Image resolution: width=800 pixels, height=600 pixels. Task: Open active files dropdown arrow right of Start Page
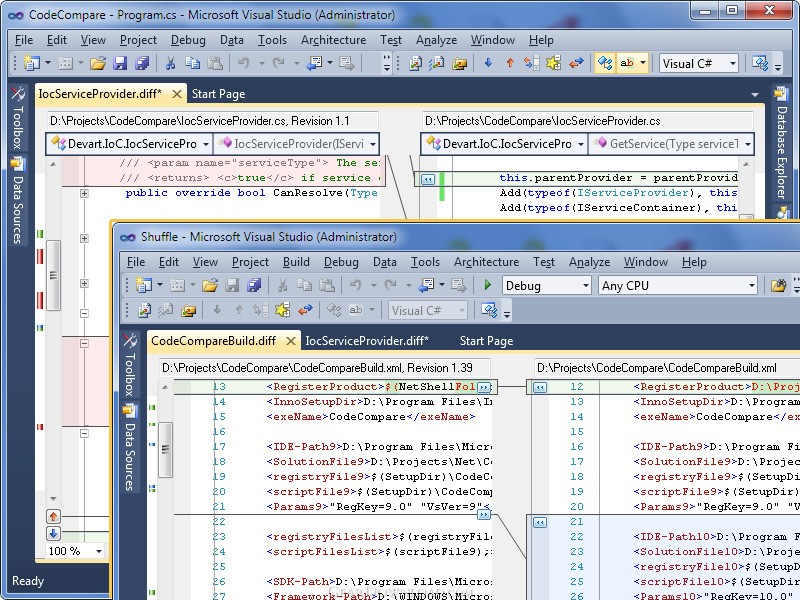pos(755,94)
